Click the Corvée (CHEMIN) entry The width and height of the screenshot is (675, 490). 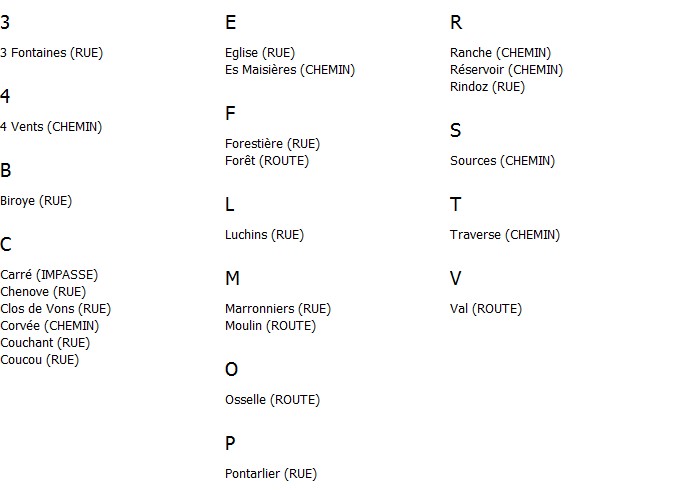tap(50, 326)
